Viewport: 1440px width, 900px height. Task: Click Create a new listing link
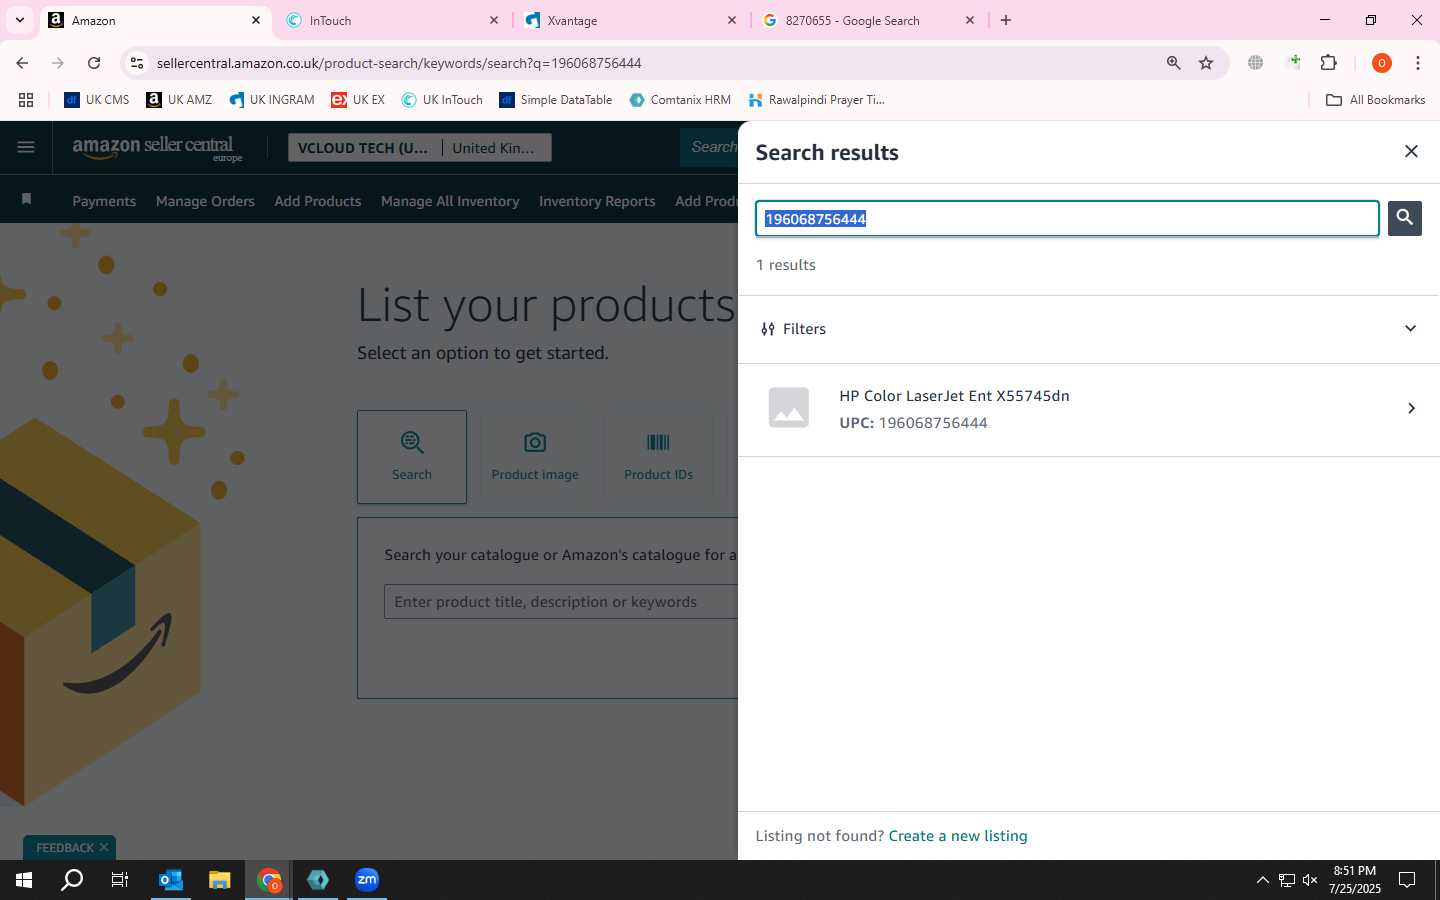(957, 836)
